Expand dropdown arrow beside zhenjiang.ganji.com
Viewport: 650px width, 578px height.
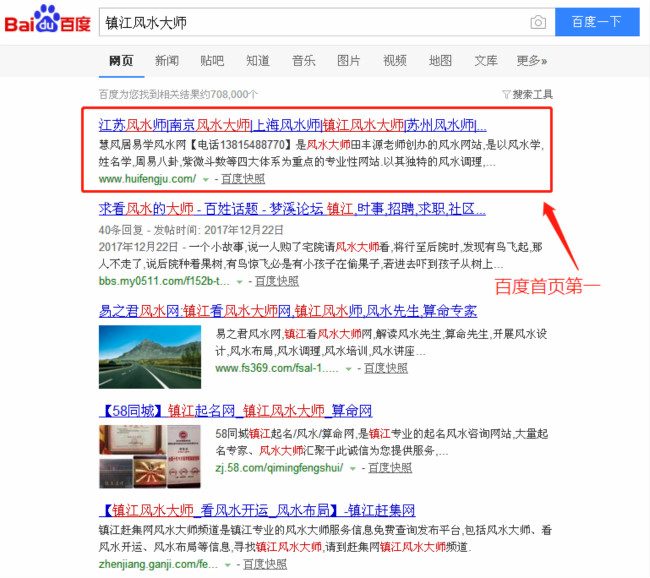click(228, 565)
